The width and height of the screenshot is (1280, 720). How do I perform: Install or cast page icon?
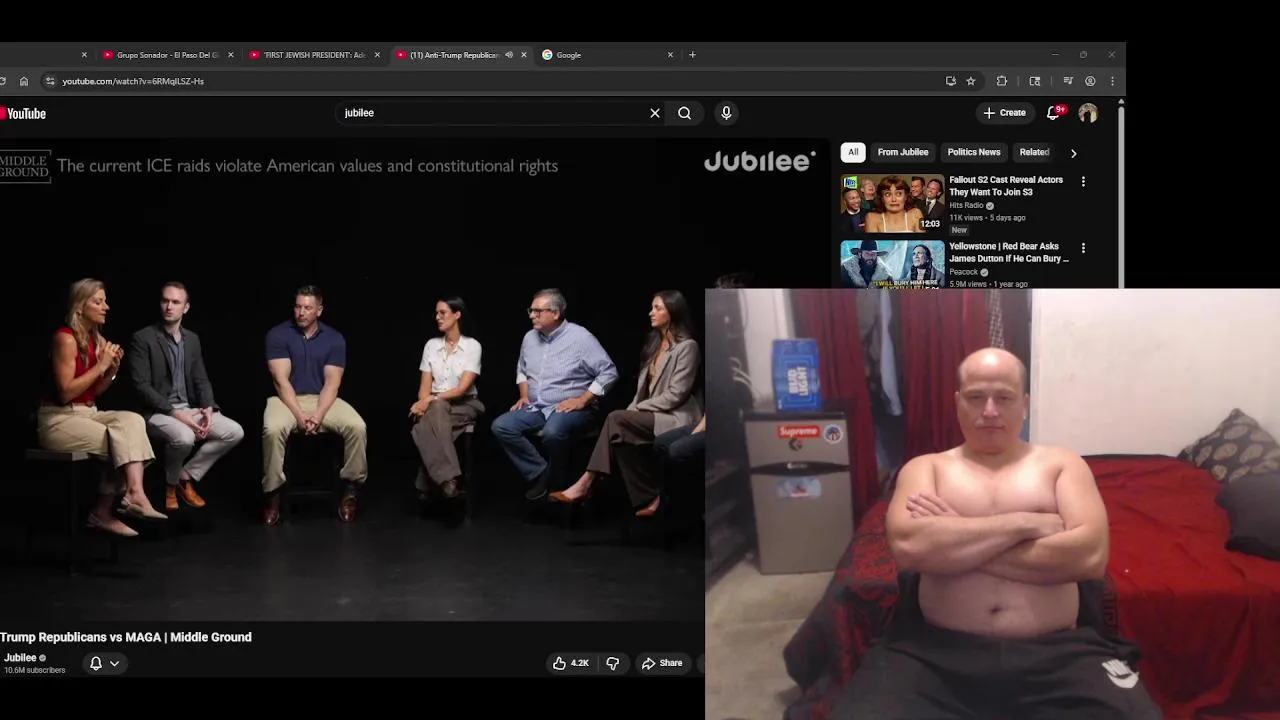coord(951,81)
